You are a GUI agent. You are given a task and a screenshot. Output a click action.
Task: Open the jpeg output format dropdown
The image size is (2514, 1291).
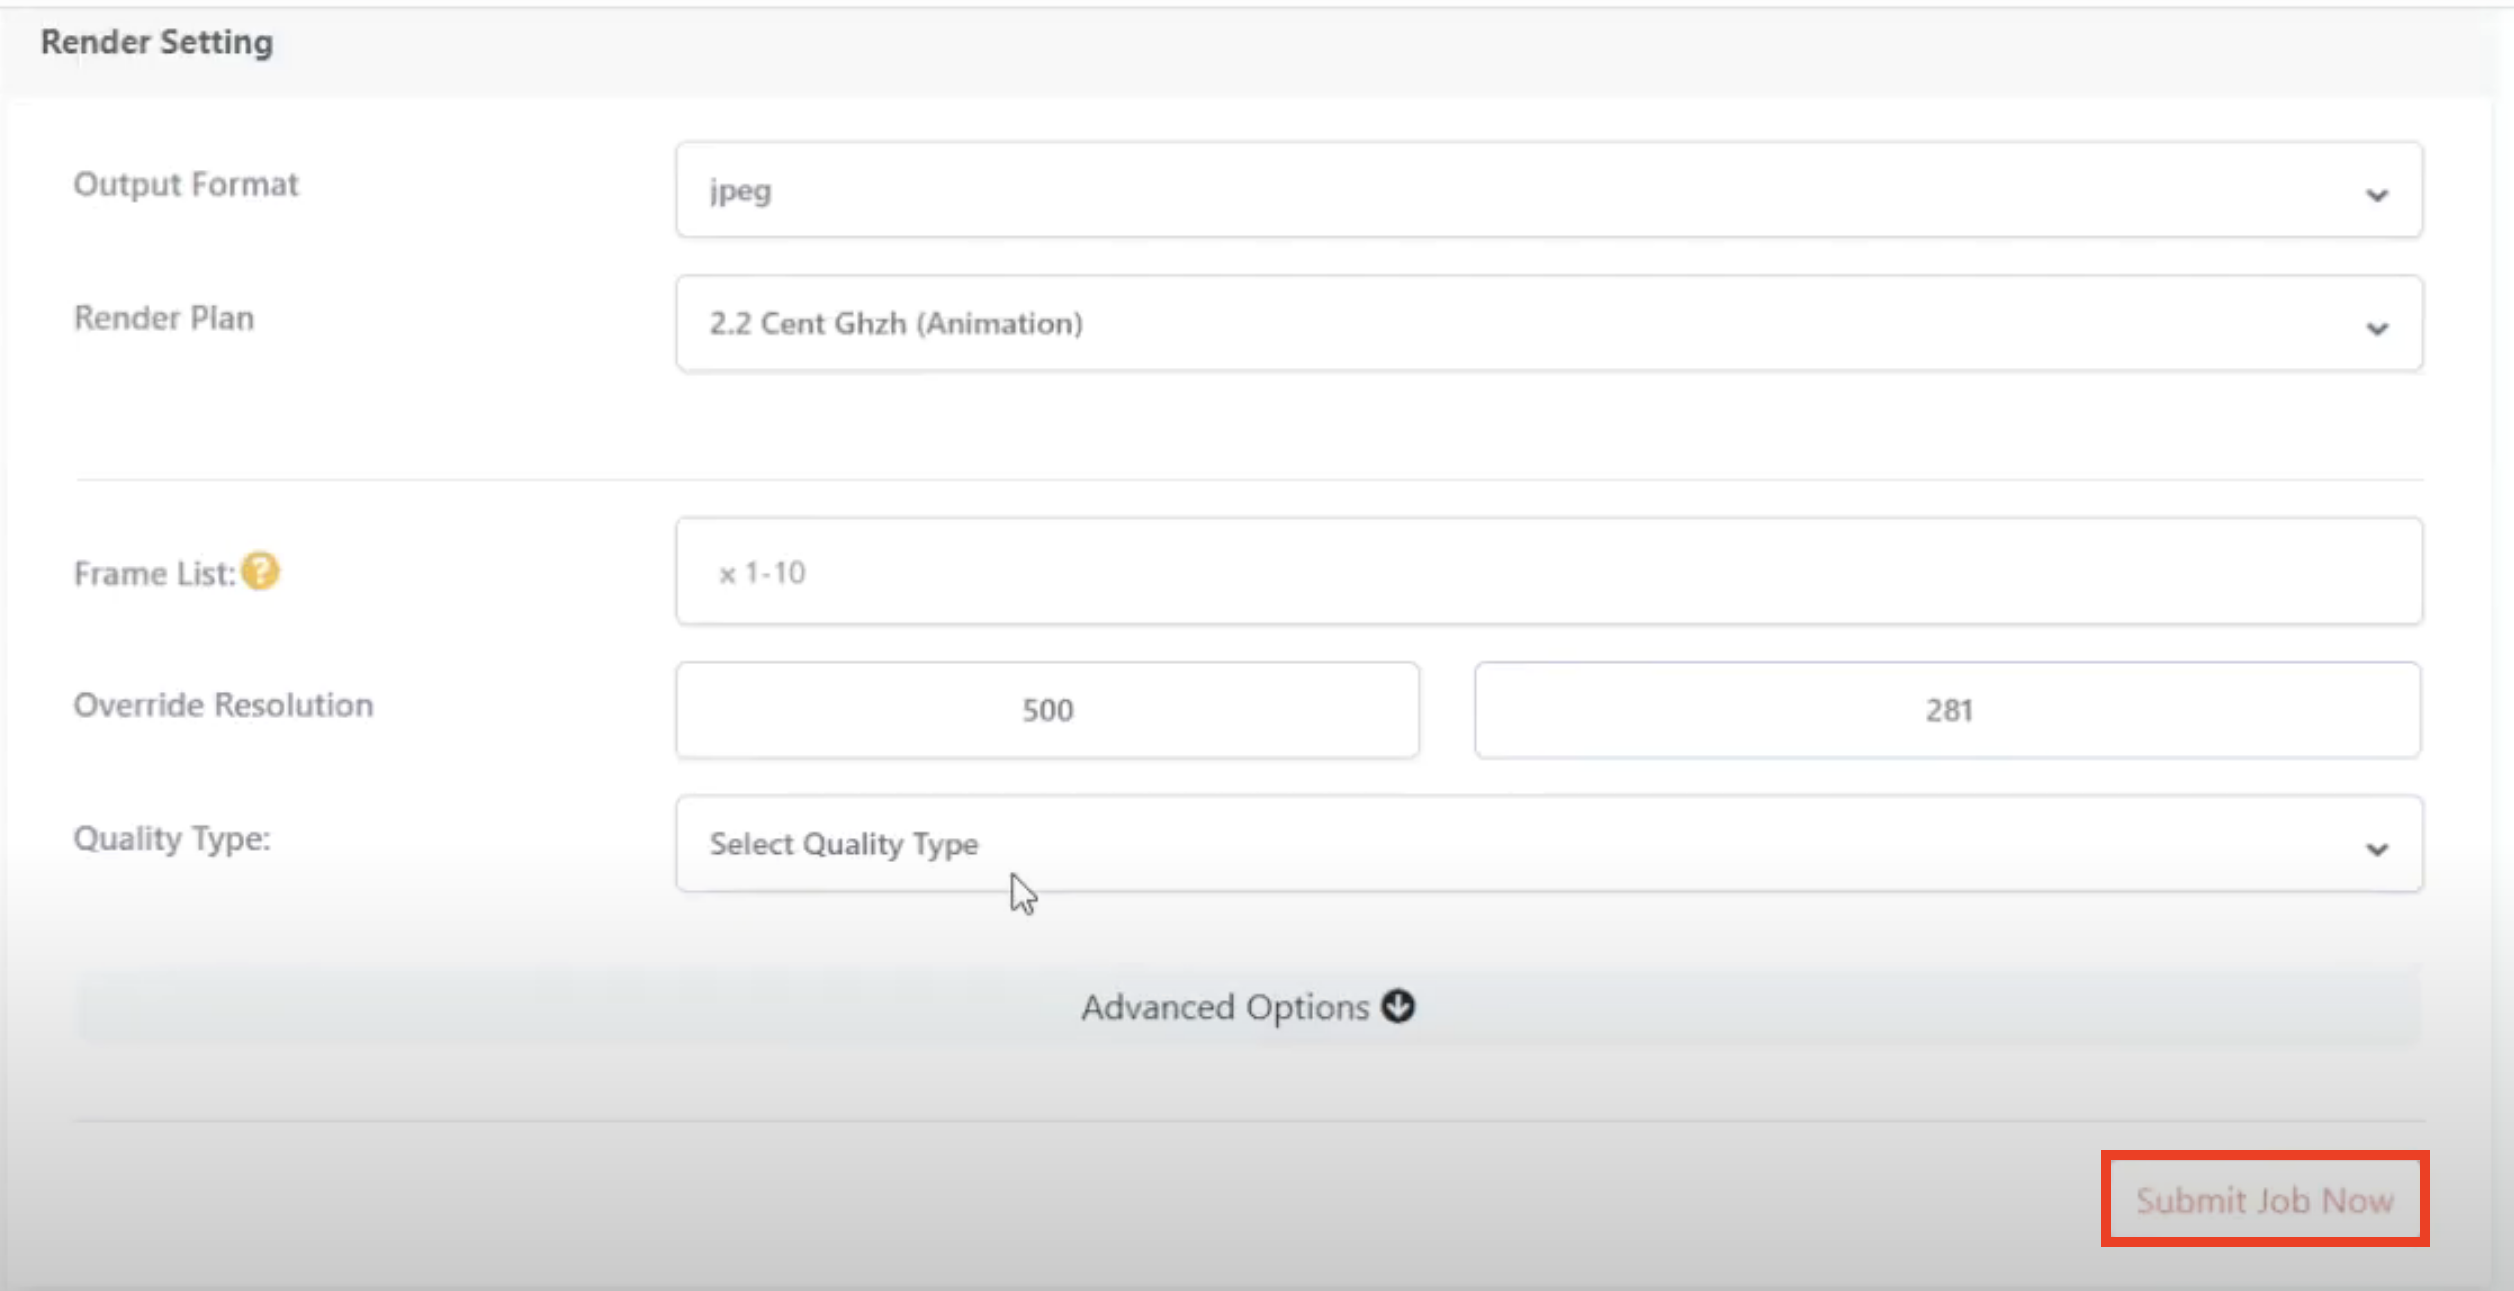tap(1549, 190)
